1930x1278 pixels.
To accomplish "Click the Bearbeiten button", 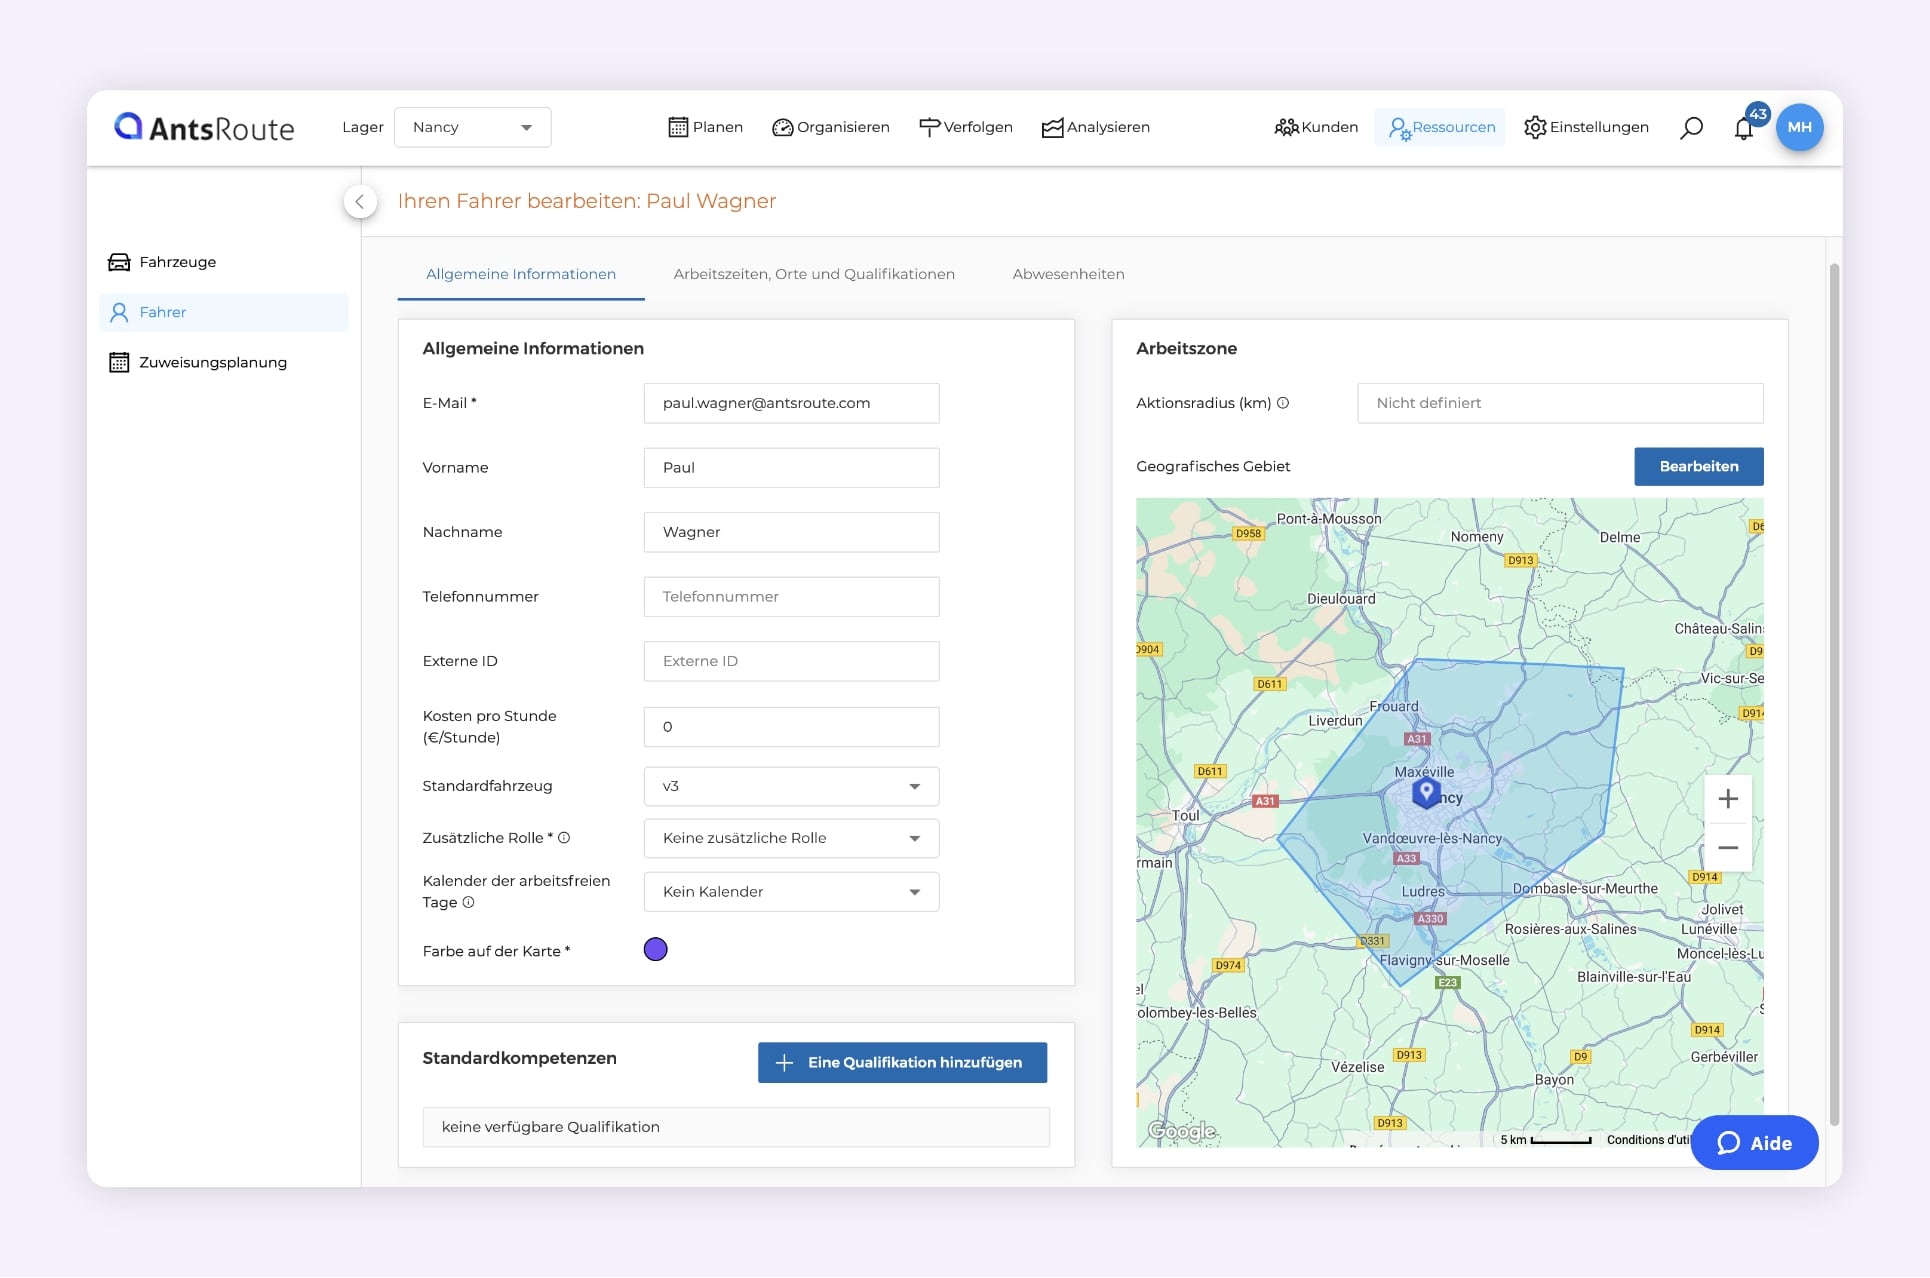I will (x=1698, y=467).
